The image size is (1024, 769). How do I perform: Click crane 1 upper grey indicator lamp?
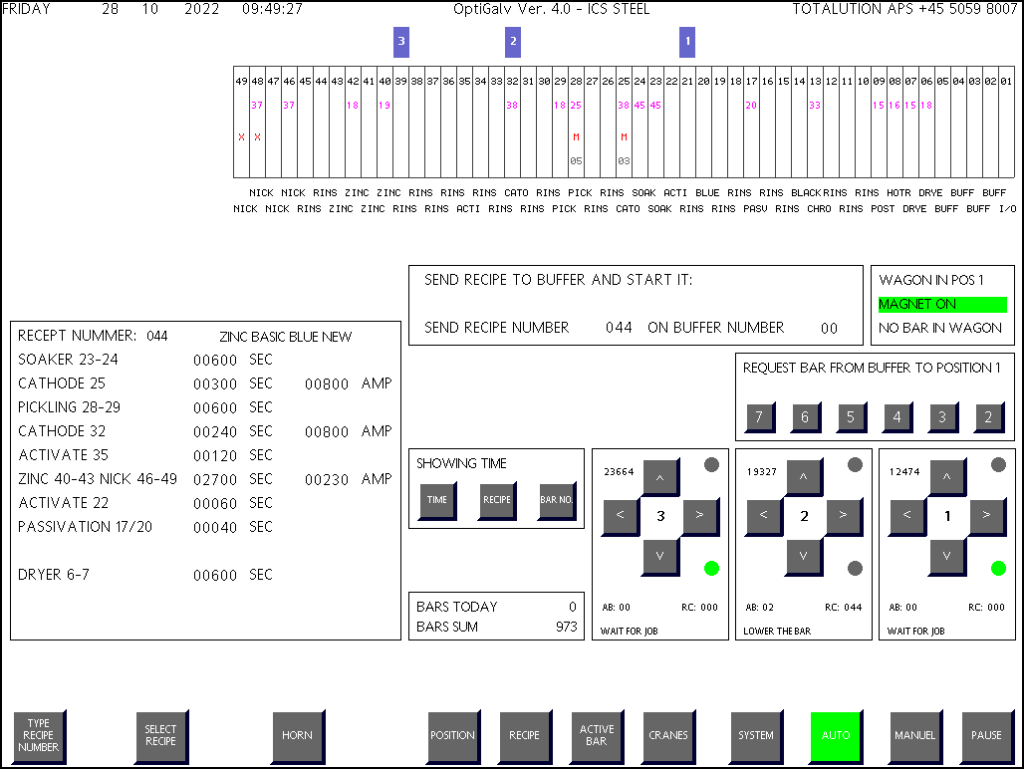coord(999,465)
